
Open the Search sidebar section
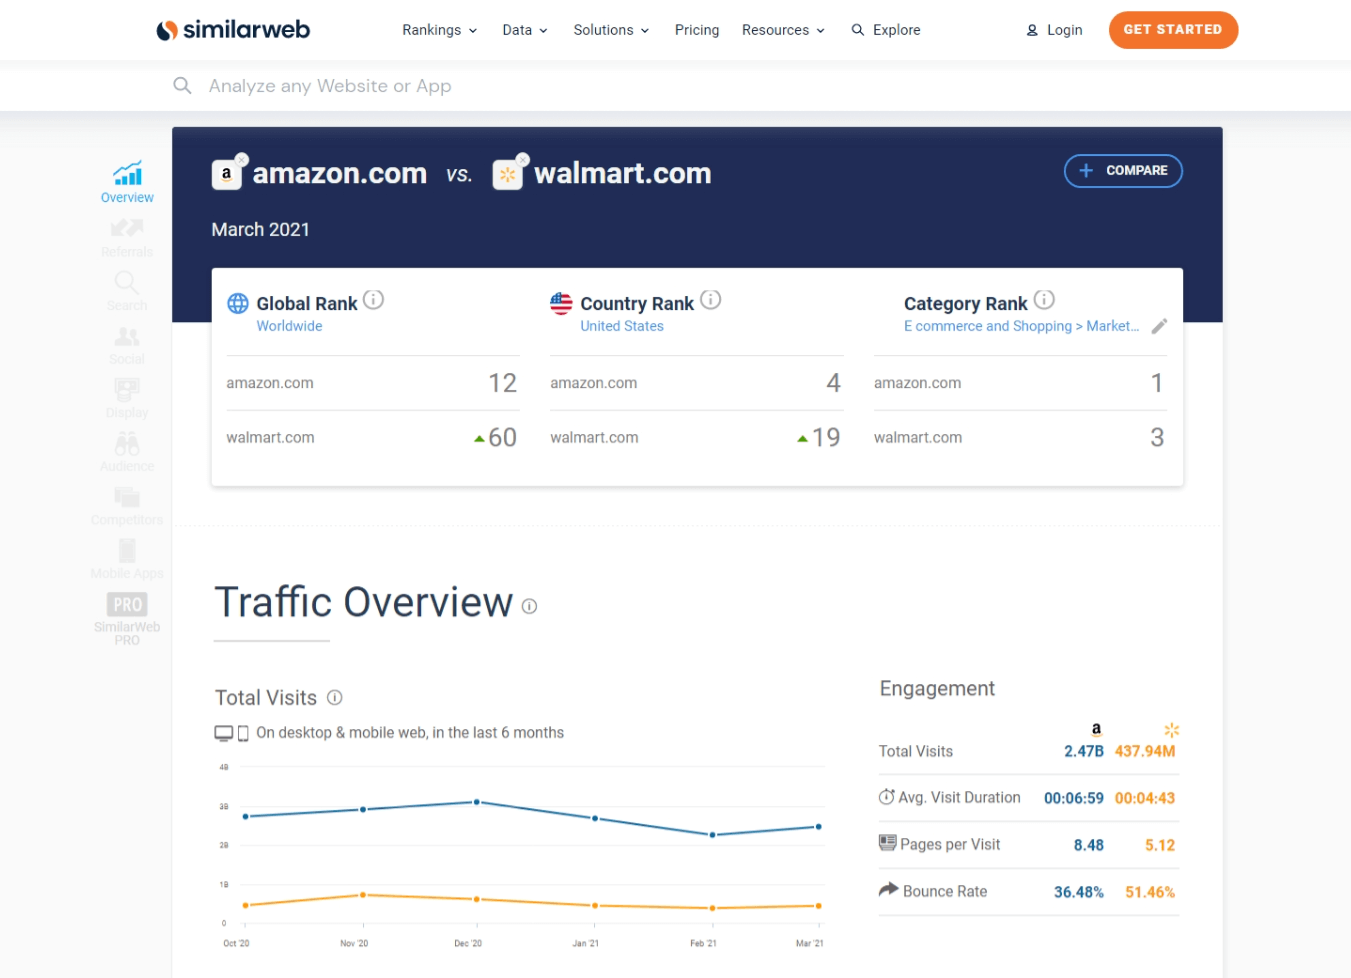127,291
